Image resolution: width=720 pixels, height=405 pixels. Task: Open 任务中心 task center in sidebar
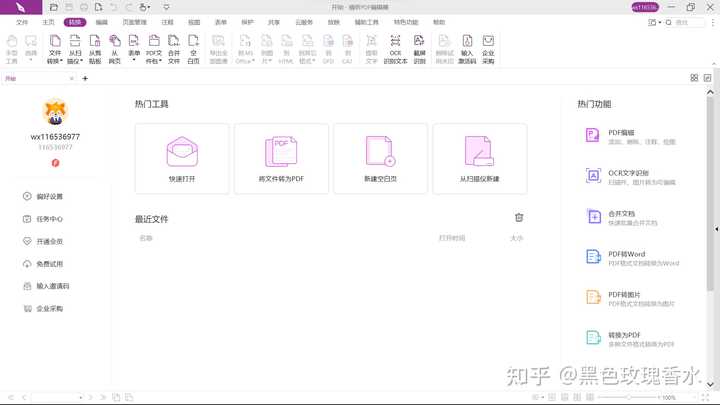pos(43,219)
